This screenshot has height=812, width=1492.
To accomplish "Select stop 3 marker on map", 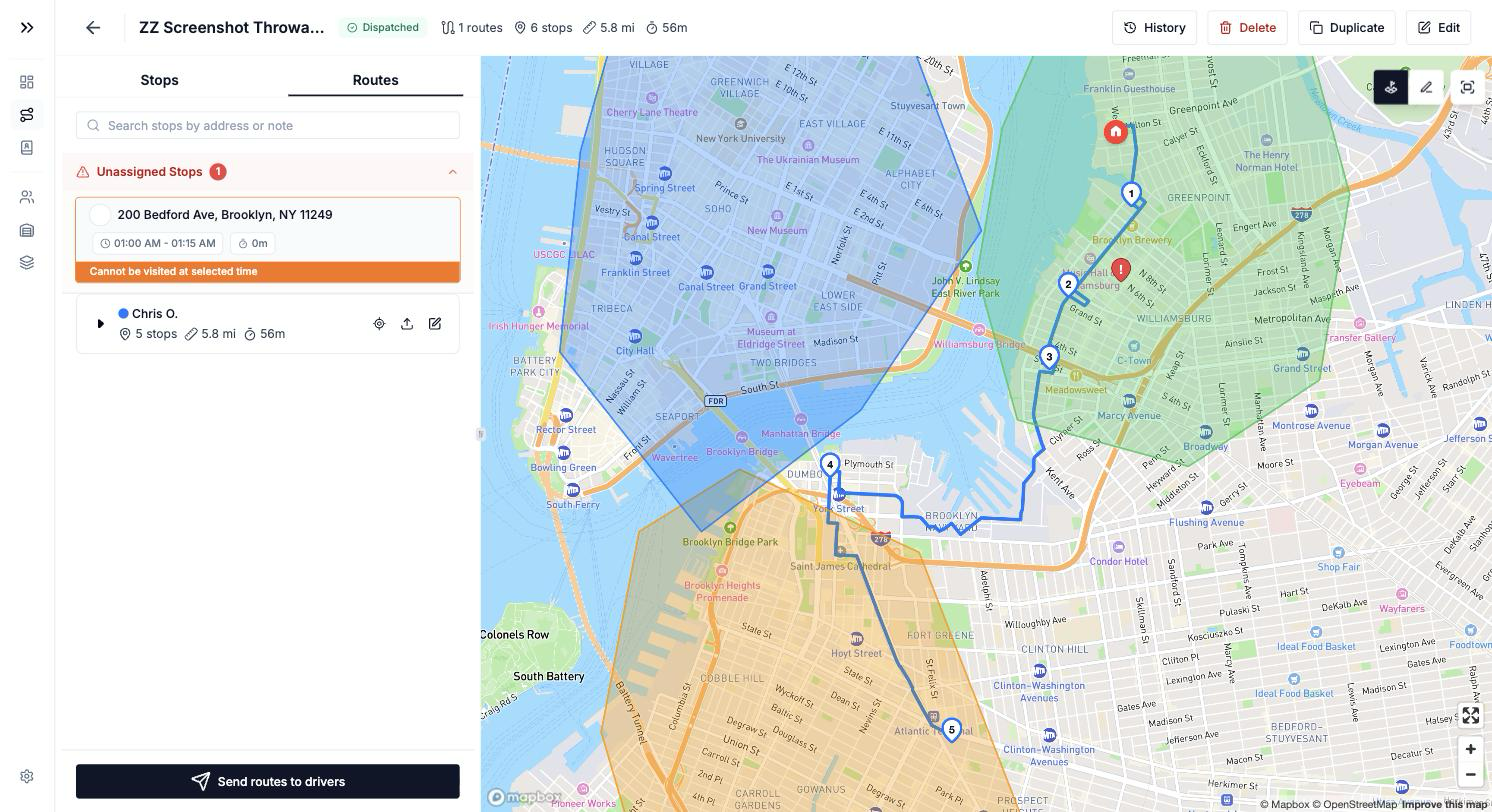I will [x=1049, y=357].
